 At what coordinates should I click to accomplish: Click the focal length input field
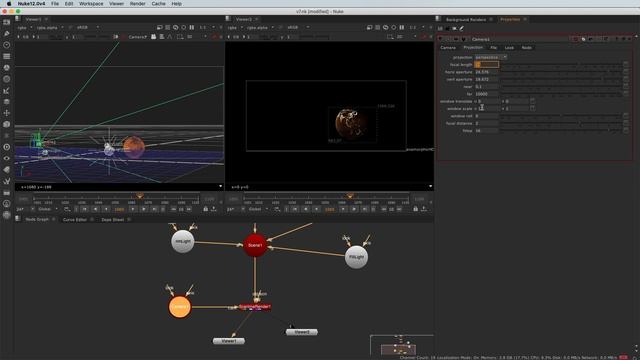click(x=487, y=64)
